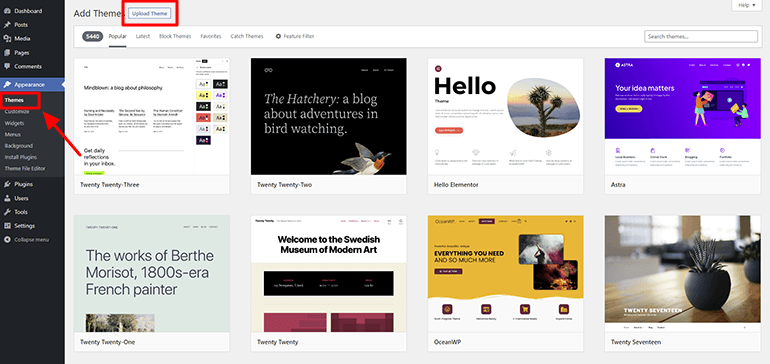
Task: Select the Twenty Twenty-One theme preview
Action: coord(152,274)
